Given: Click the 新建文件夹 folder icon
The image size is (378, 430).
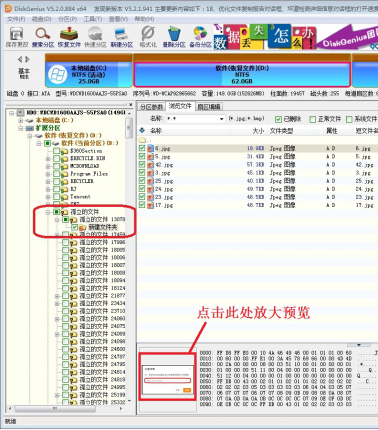Looking at the screenshot, I should tap(83, 227).
